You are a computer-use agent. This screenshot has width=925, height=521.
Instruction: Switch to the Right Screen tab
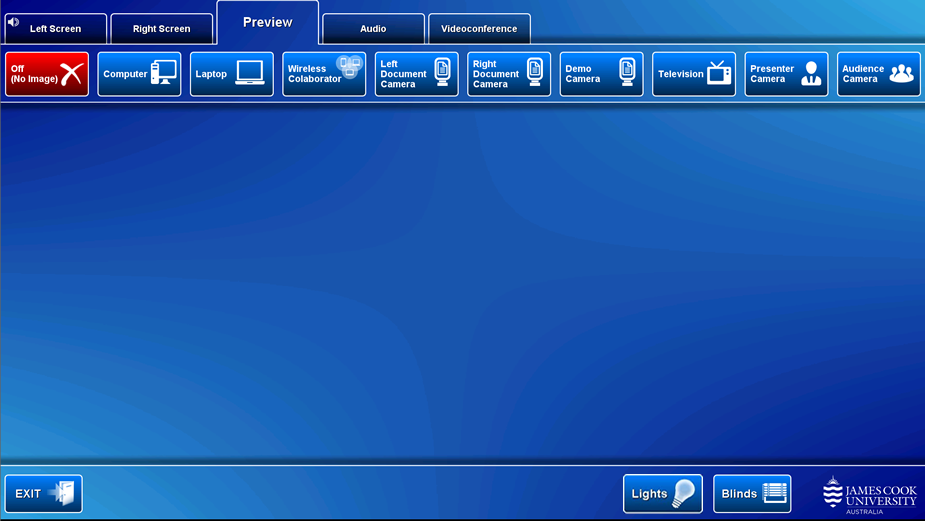click(x=162, y=28)
